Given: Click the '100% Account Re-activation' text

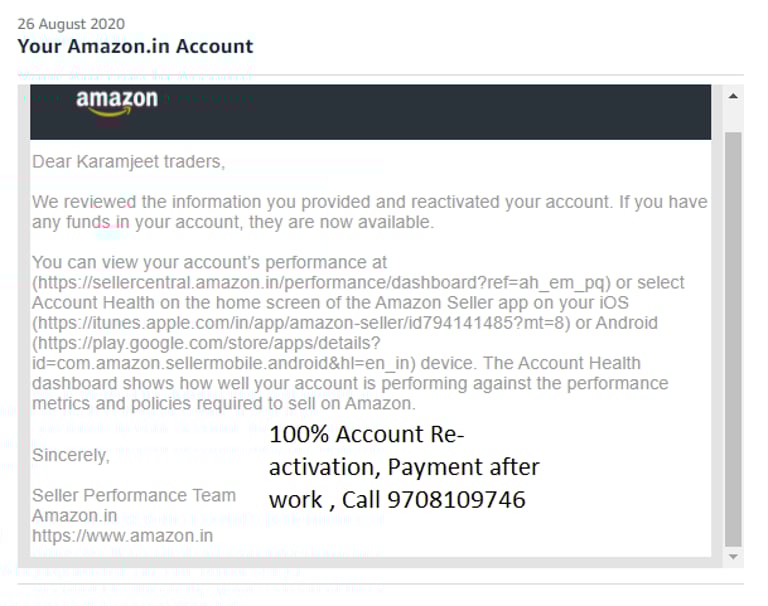Looking at the screenshot, I should pyautogui.click(x=366, y=450).
